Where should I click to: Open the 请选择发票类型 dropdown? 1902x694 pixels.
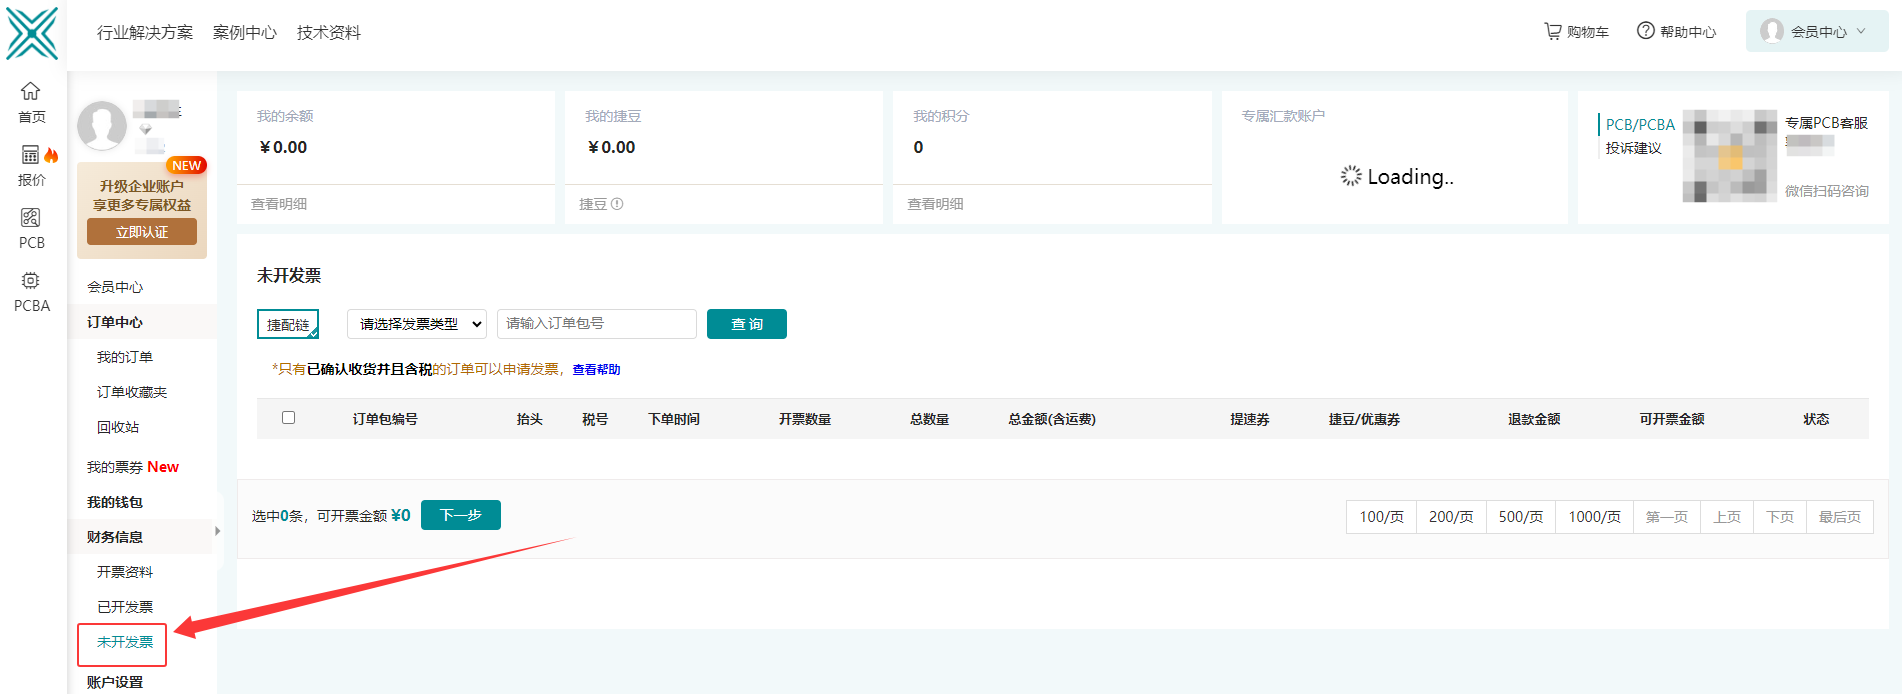click(x=417, y=324)
